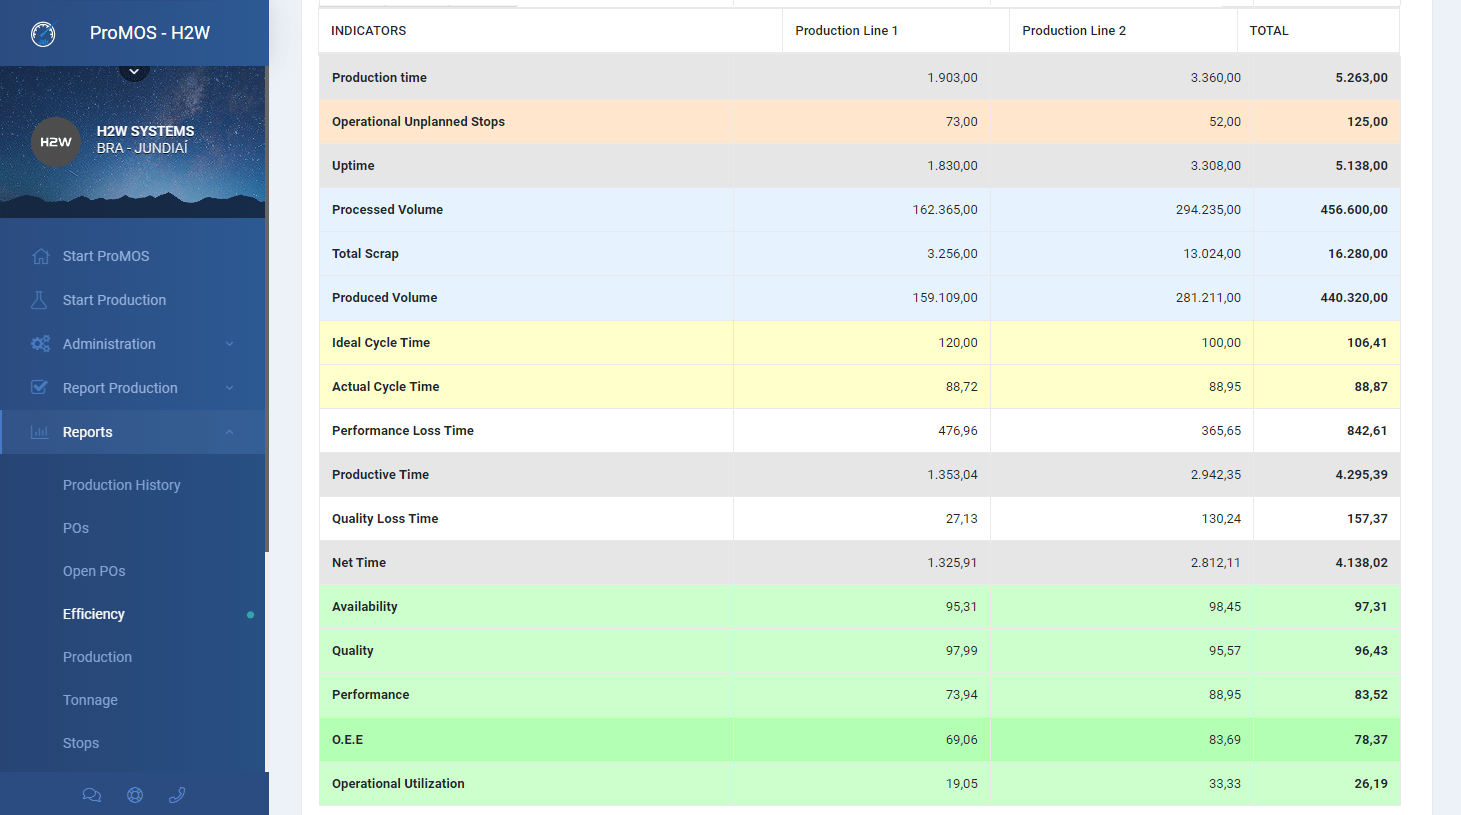Go to the Stops report
The image size is (1461, 815).
tap(81, 743)
